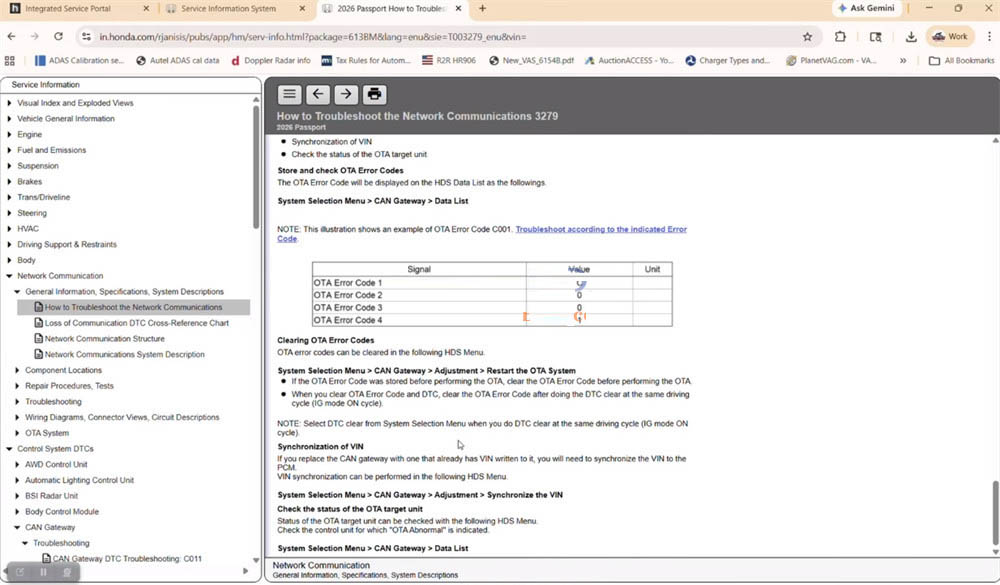
Task: Open browser downloads icon
Action: (911, 36)
